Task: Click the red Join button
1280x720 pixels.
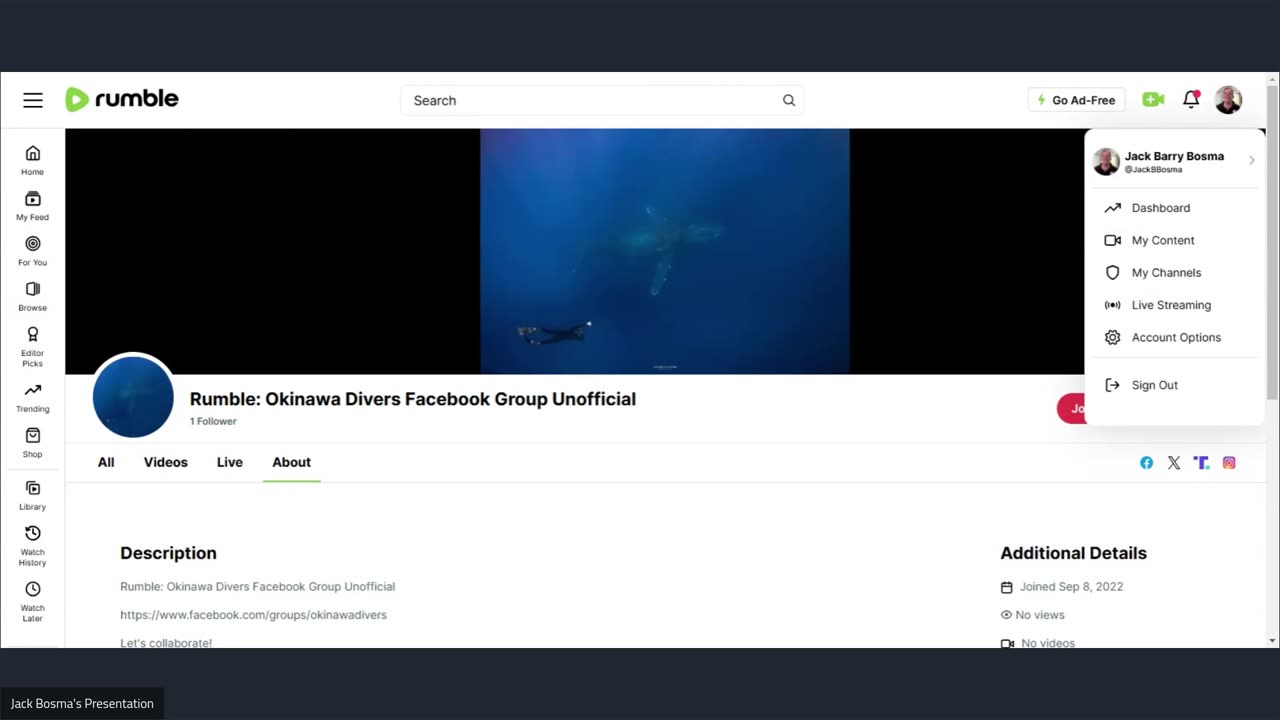Action: click(1071, 408)
